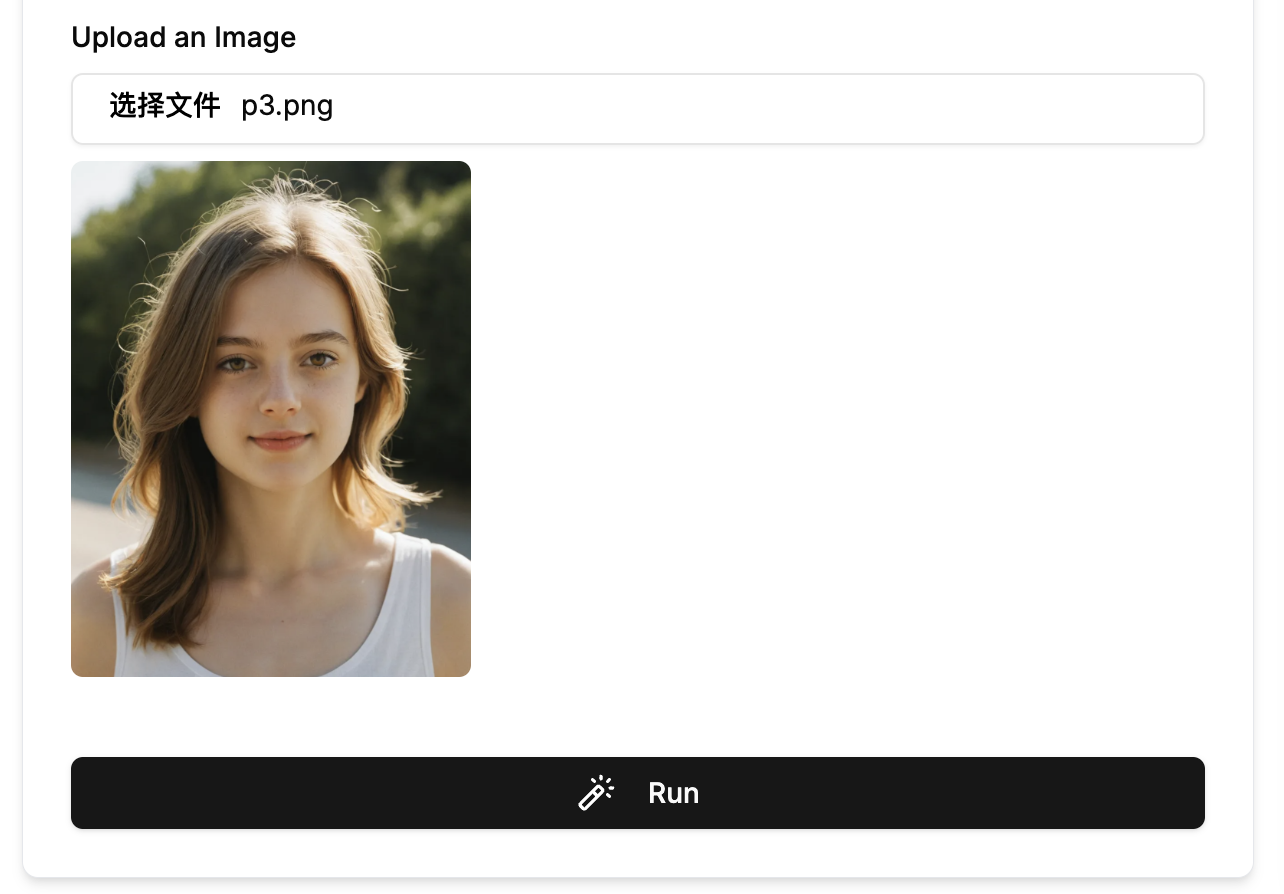Screen dimensions: 1284x894
Task: Click the Run label text
Action: coord(673,792)
